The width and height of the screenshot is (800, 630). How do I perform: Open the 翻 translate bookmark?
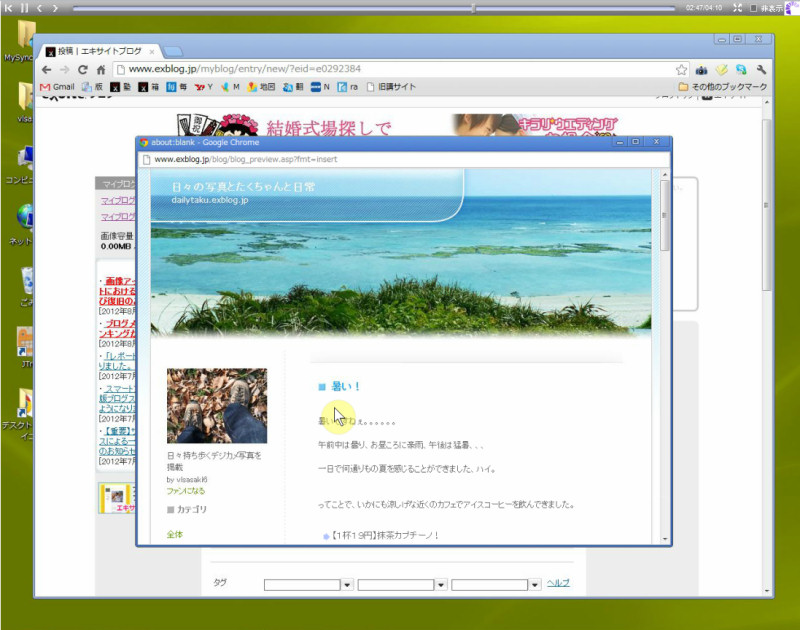pos(293,87)
